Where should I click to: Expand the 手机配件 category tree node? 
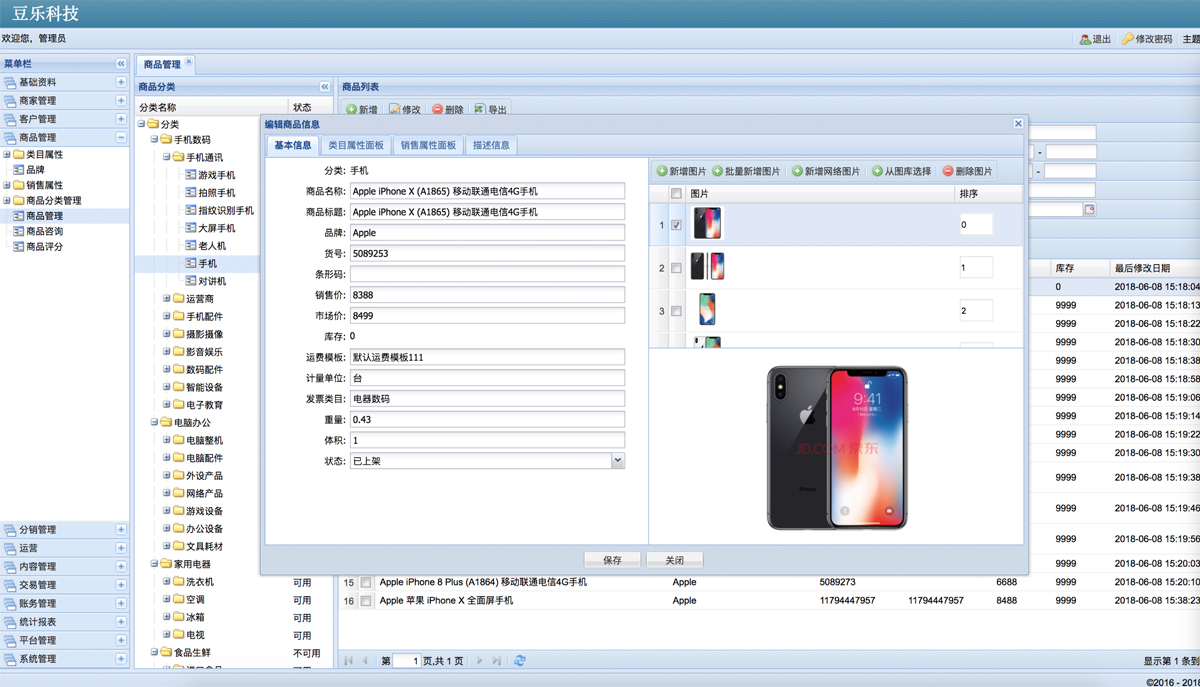click(167, 316)
